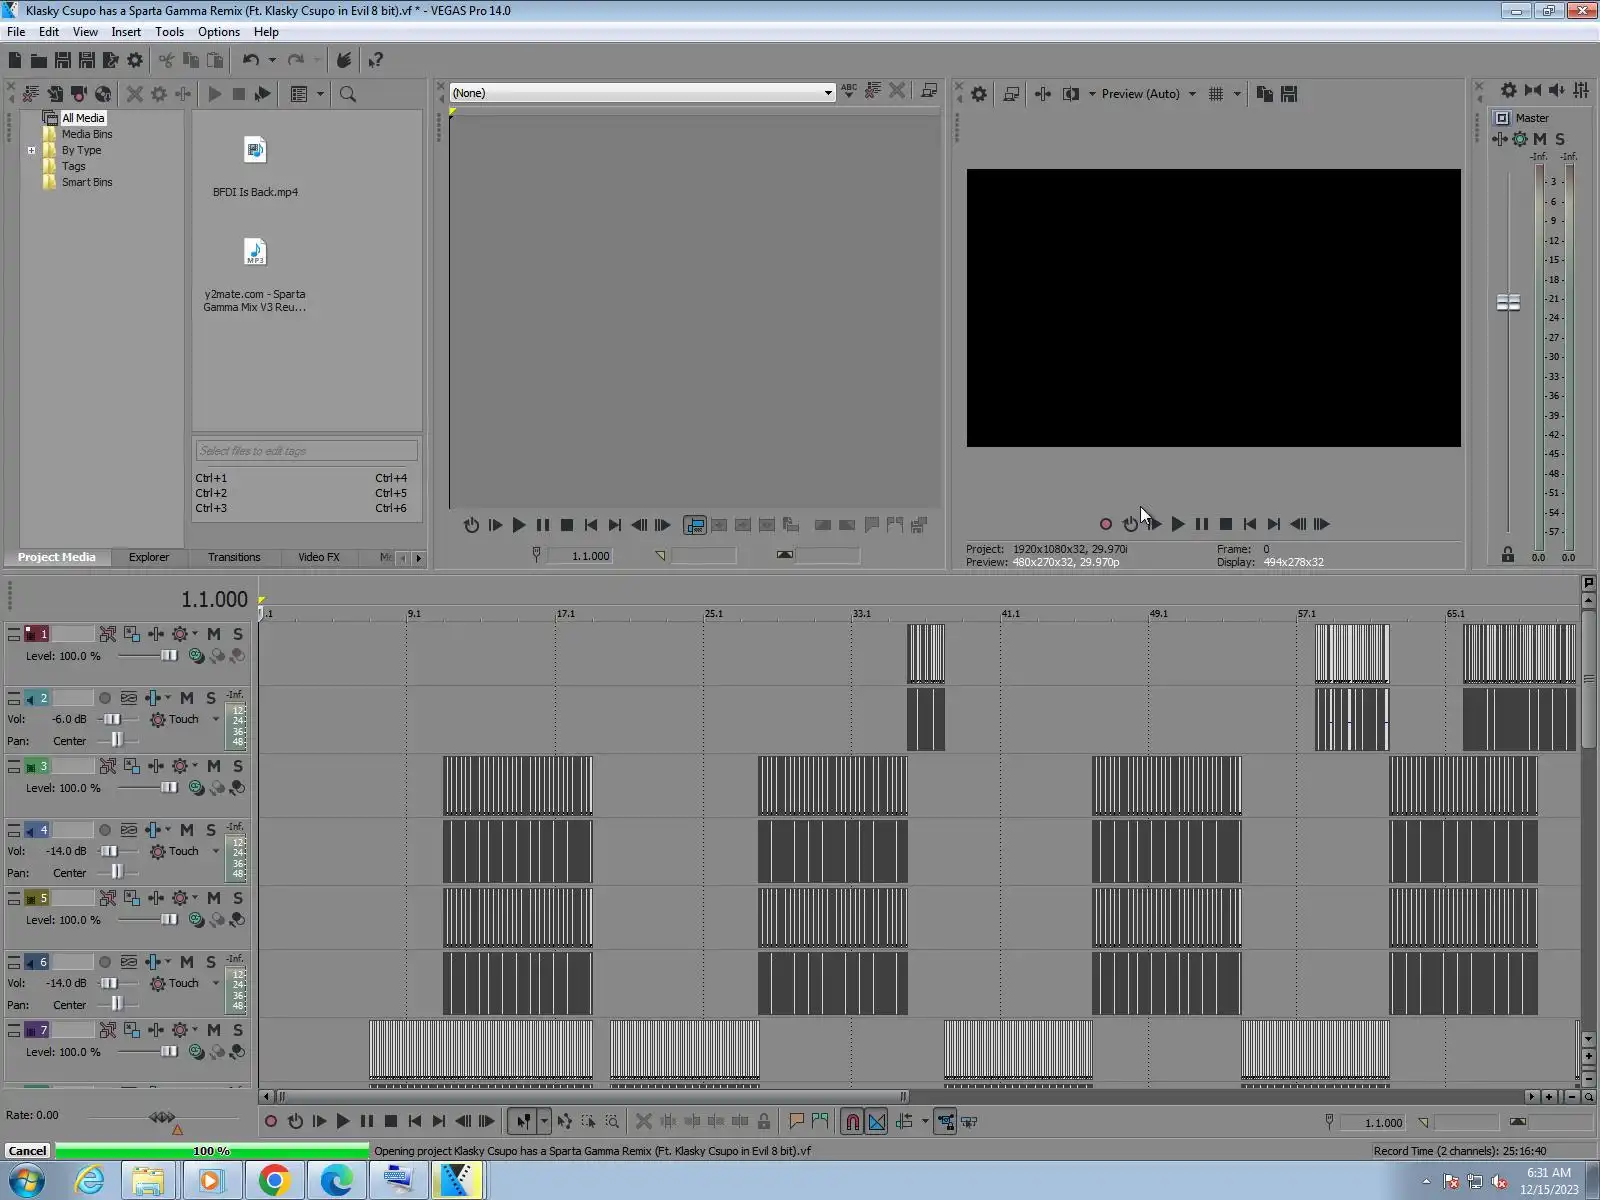Play the timeline from transport bar
The height and width of the screenshot is (1200, 1600).
click(x=343, y=1122)
